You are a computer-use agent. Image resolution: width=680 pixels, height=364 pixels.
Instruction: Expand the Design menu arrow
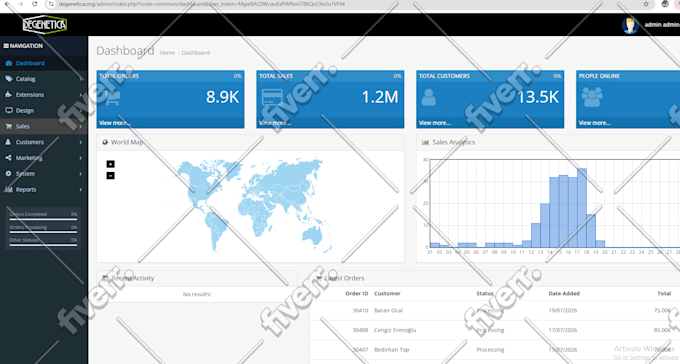[81, 111]
